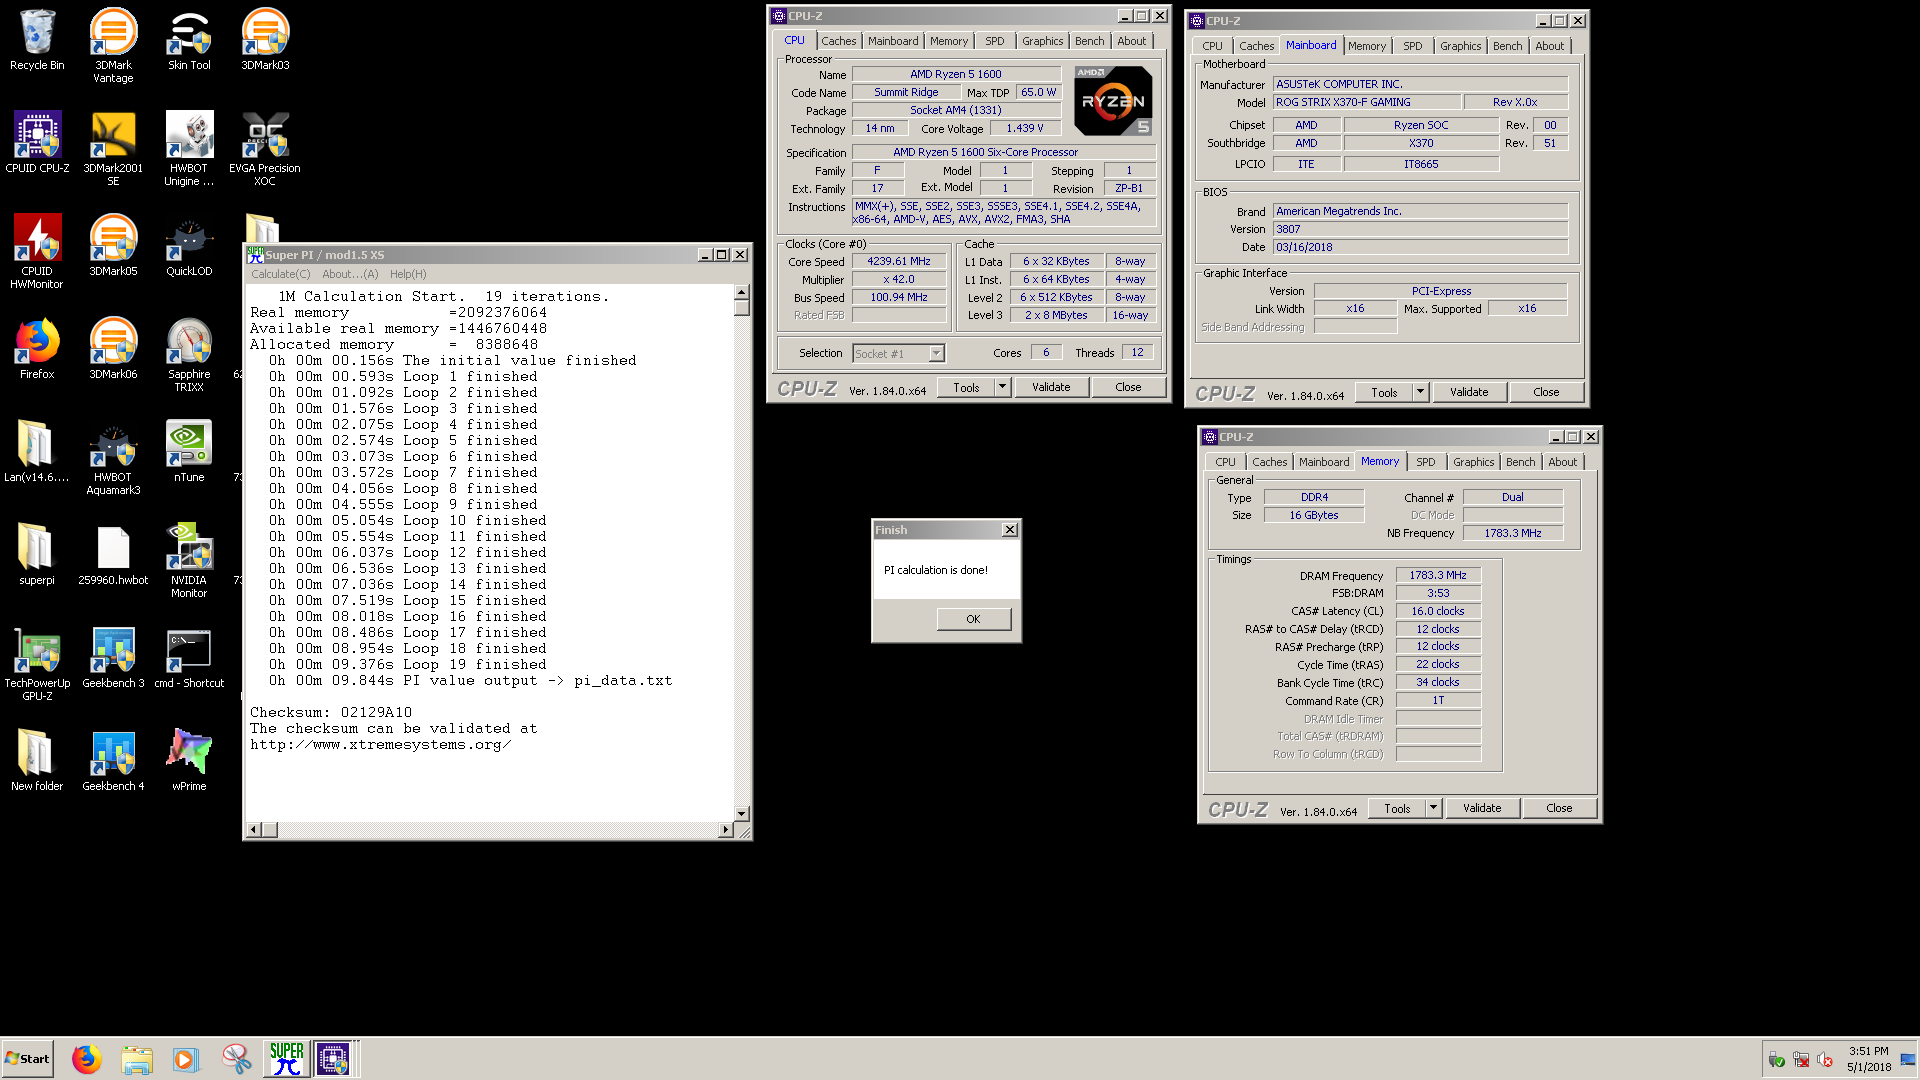Expand Tools dropdown arrow in Mainboard window
Viewport: 1920px width, 1080px height.
[1420, 392]
